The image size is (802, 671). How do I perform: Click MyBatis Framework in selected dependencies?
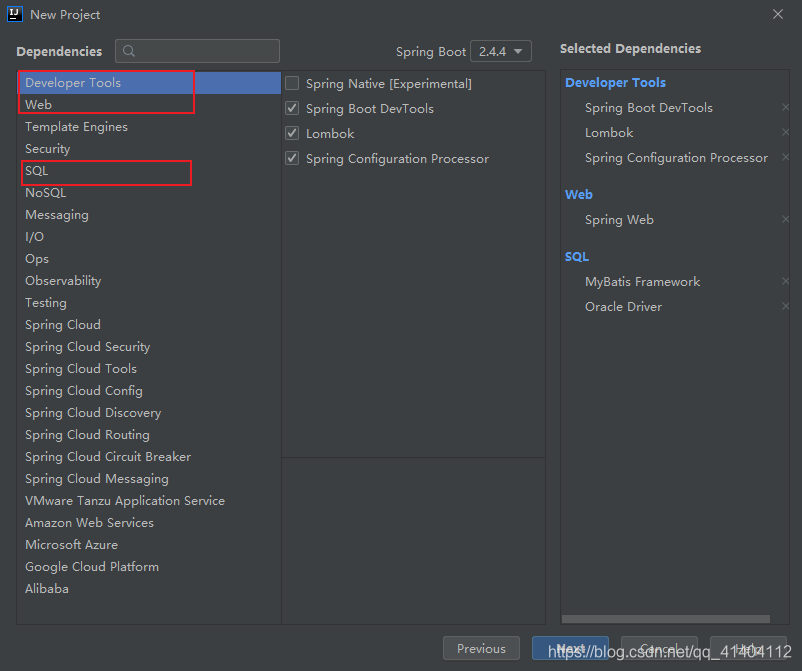(642, 281)
